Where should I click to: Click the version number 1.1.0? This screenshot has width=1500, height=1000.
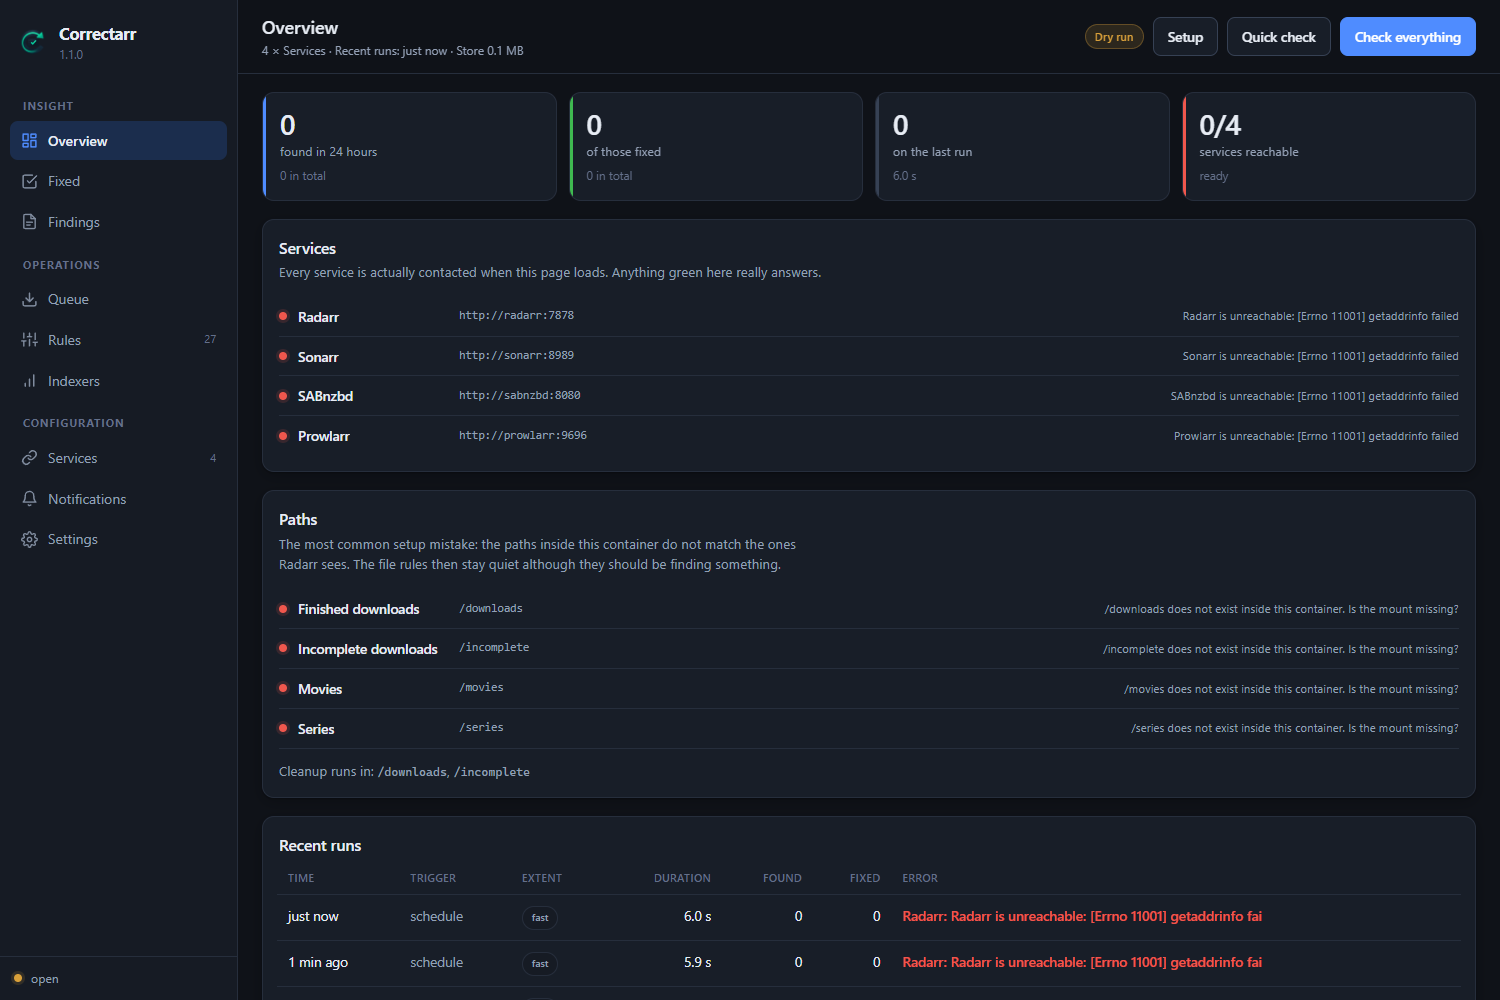(x=71, y=55)
